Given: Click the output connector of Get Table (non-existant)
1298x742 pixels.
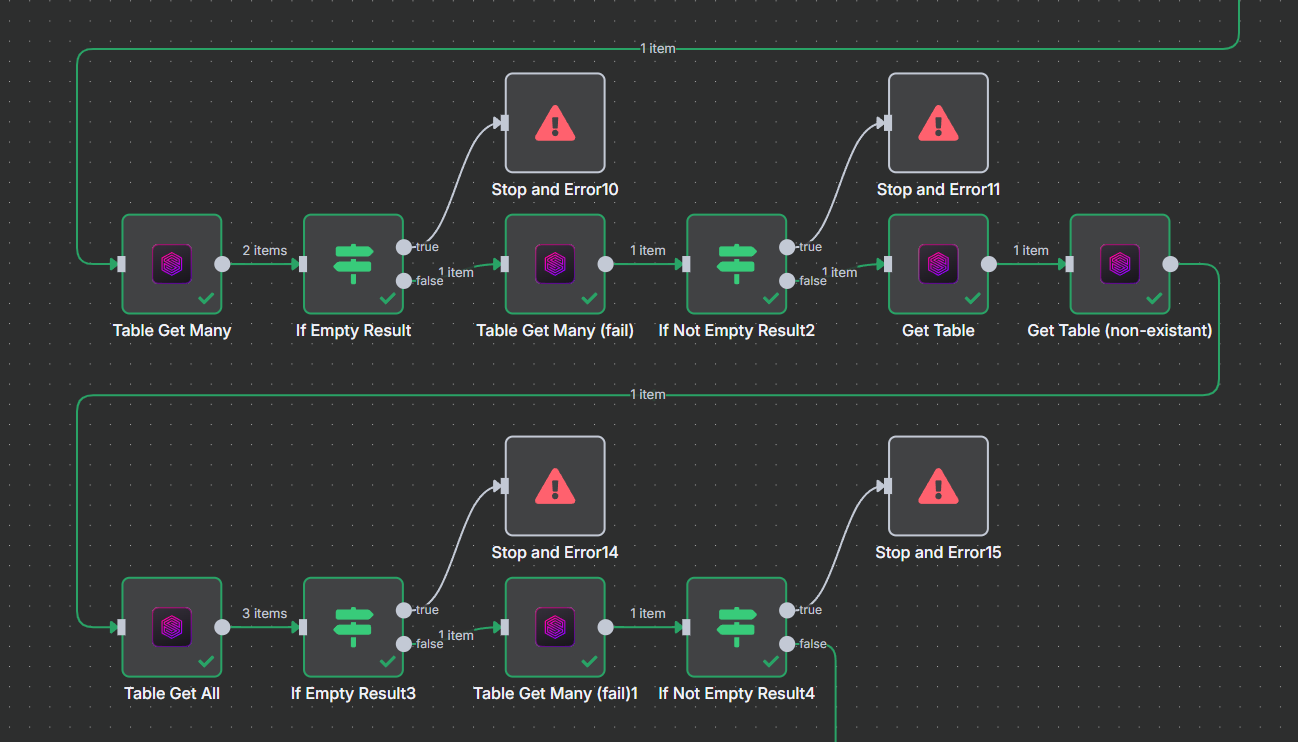Looking at the screenshot, I should pos(1170,264).
